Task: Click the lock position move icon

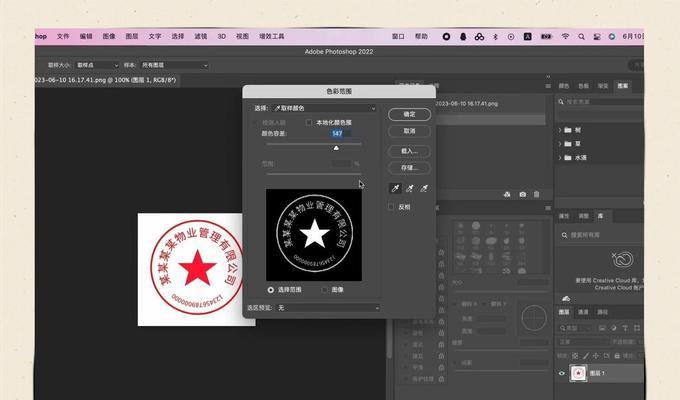Action: (x=596, y=356)
